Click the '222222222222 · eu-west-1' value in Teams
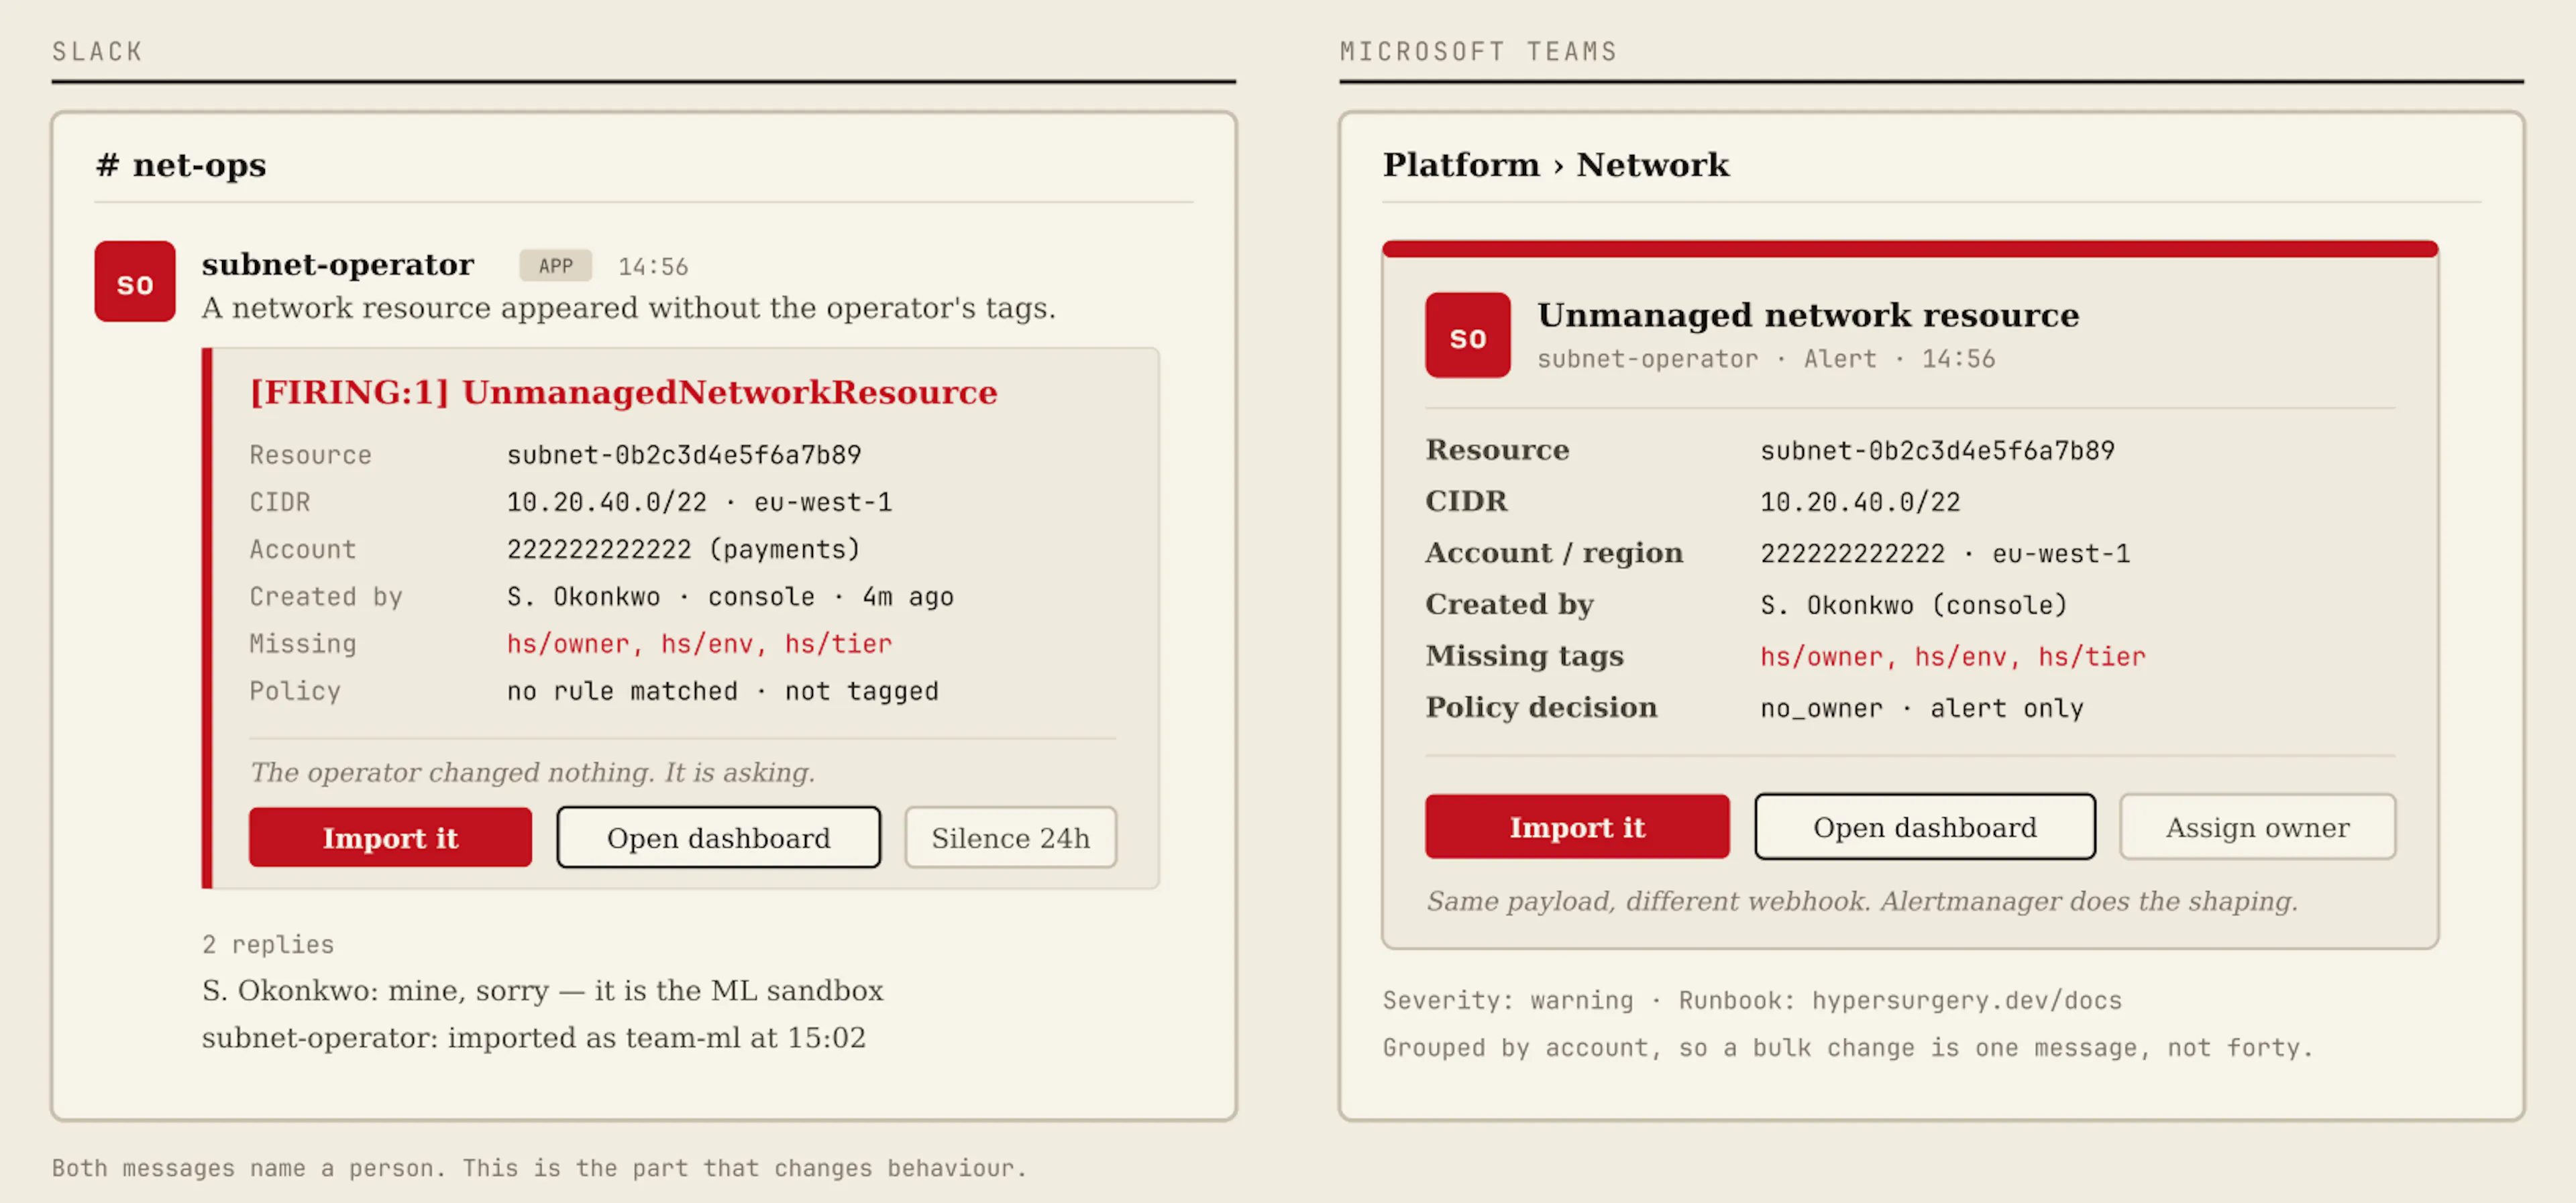This screenshot has width=2576, height=1203. click(1945, 554)
